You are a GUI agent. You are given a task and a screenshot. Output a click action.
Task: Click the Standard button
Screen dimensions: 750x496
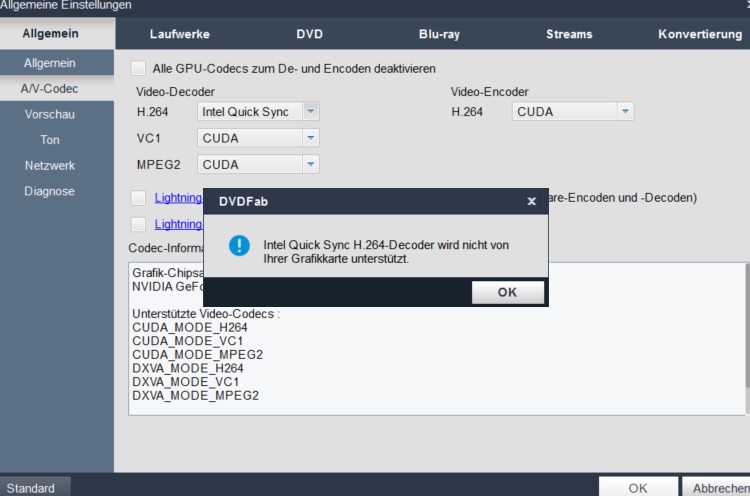tap(35, 487)
